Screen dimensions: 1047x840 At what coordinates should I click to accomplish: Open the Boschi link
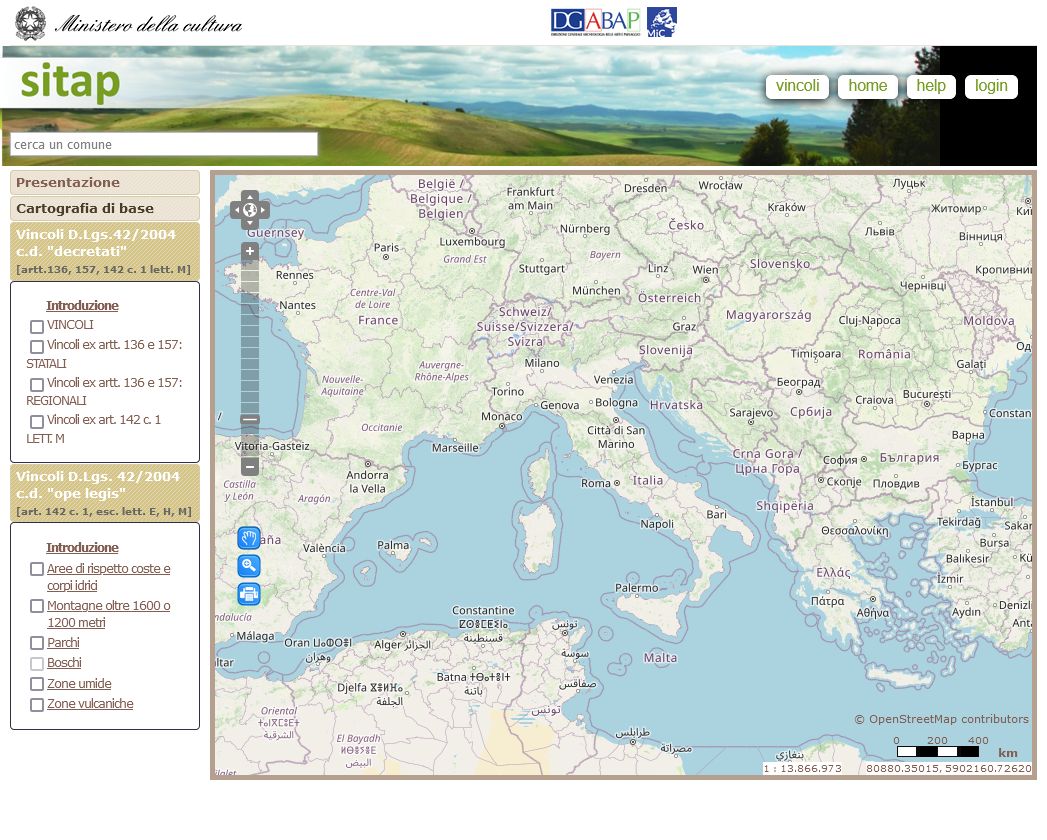pyautogui.click(x=64, y=662)
